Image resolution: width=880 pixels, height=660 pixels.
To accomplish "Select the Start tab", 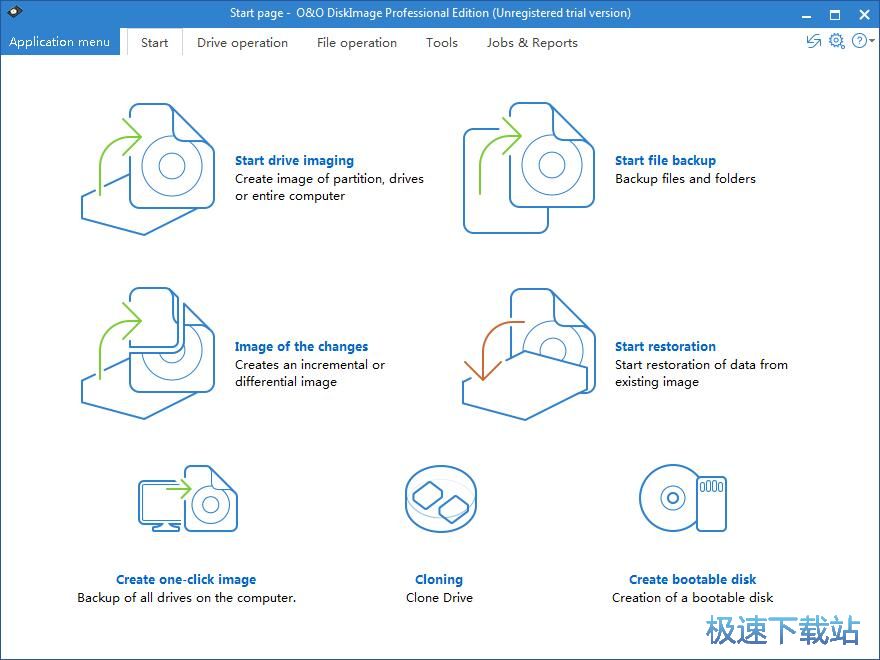I will tap(154, 43).
